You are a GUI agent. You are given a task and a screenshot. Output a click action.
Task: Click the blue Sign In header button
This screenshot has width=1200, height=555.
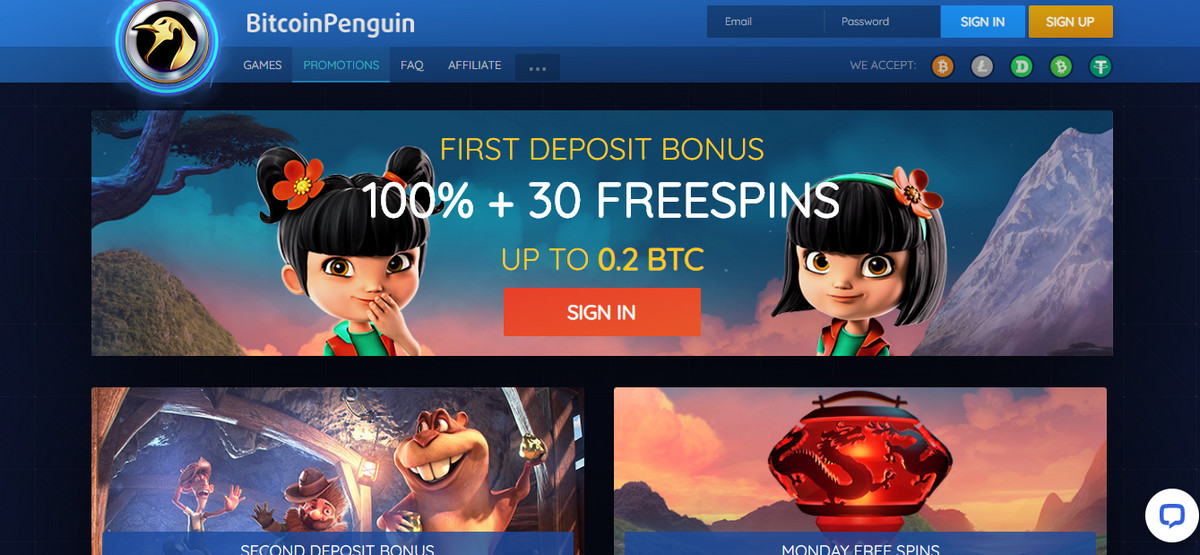tap(983, 21)
